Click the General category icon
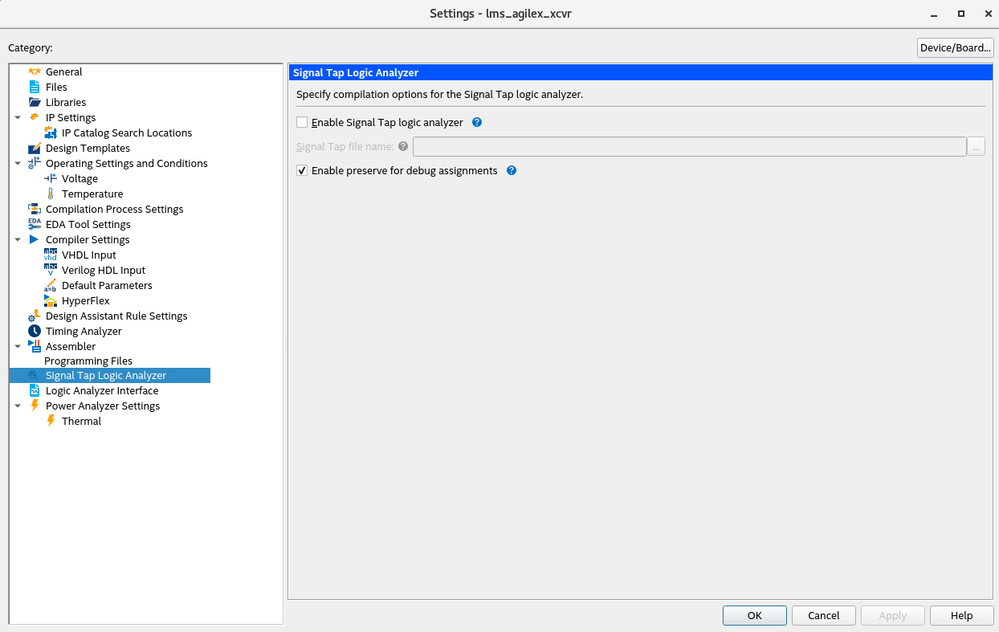Viewport: 999px width, 632px height. (34, 72)
